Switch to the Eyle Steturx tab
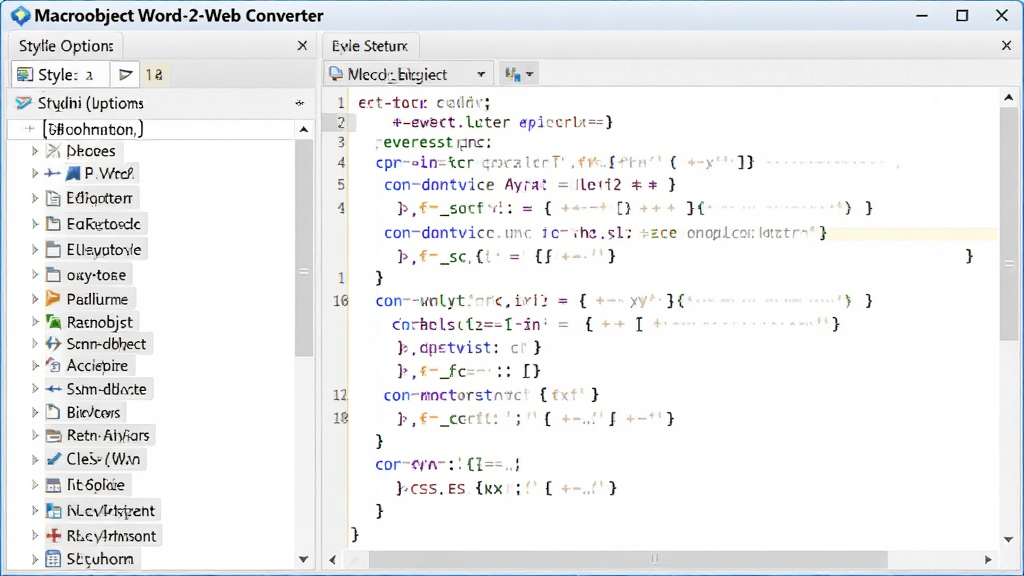Viewport: 1024px width, 576px height. click(x=370, y=46)
